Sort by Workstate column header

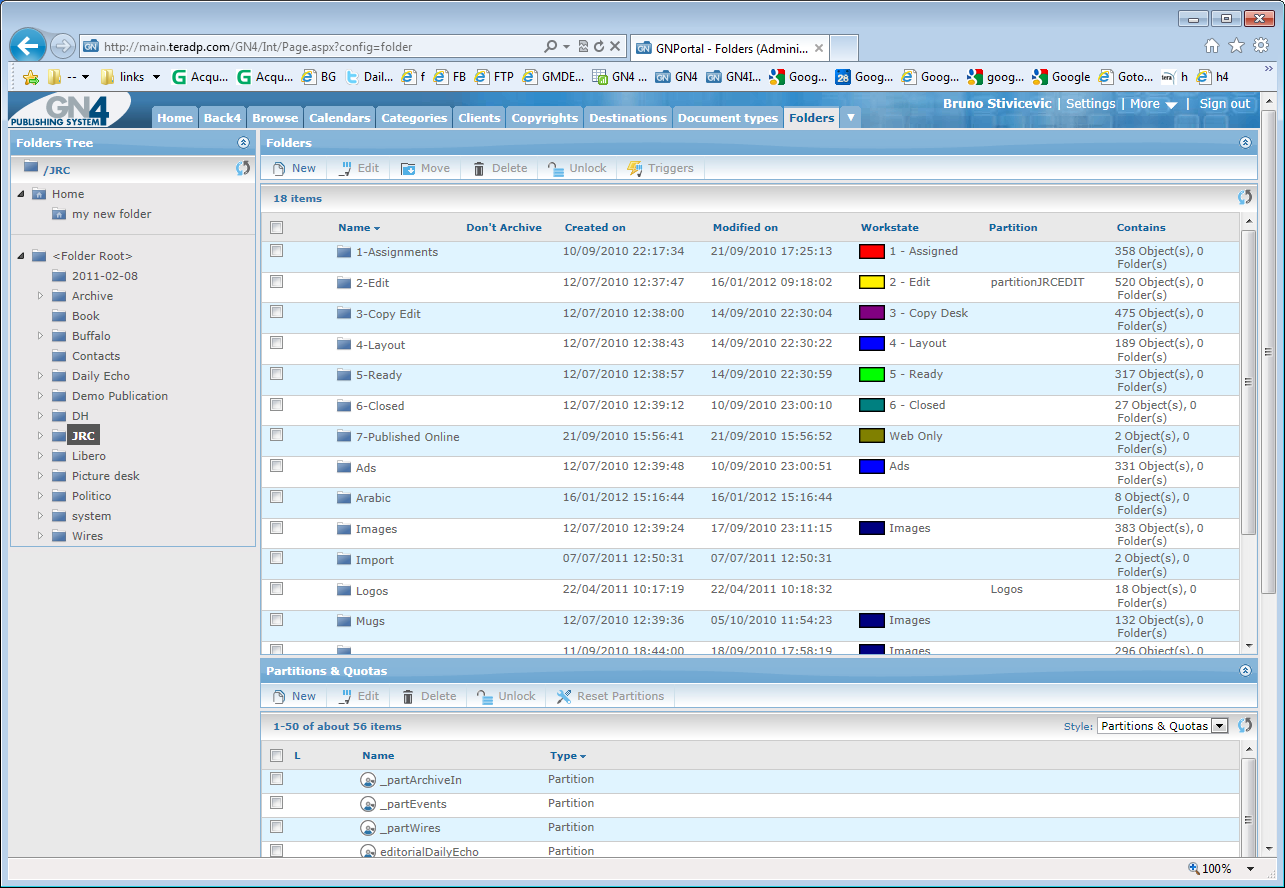(x=890, y=228)
